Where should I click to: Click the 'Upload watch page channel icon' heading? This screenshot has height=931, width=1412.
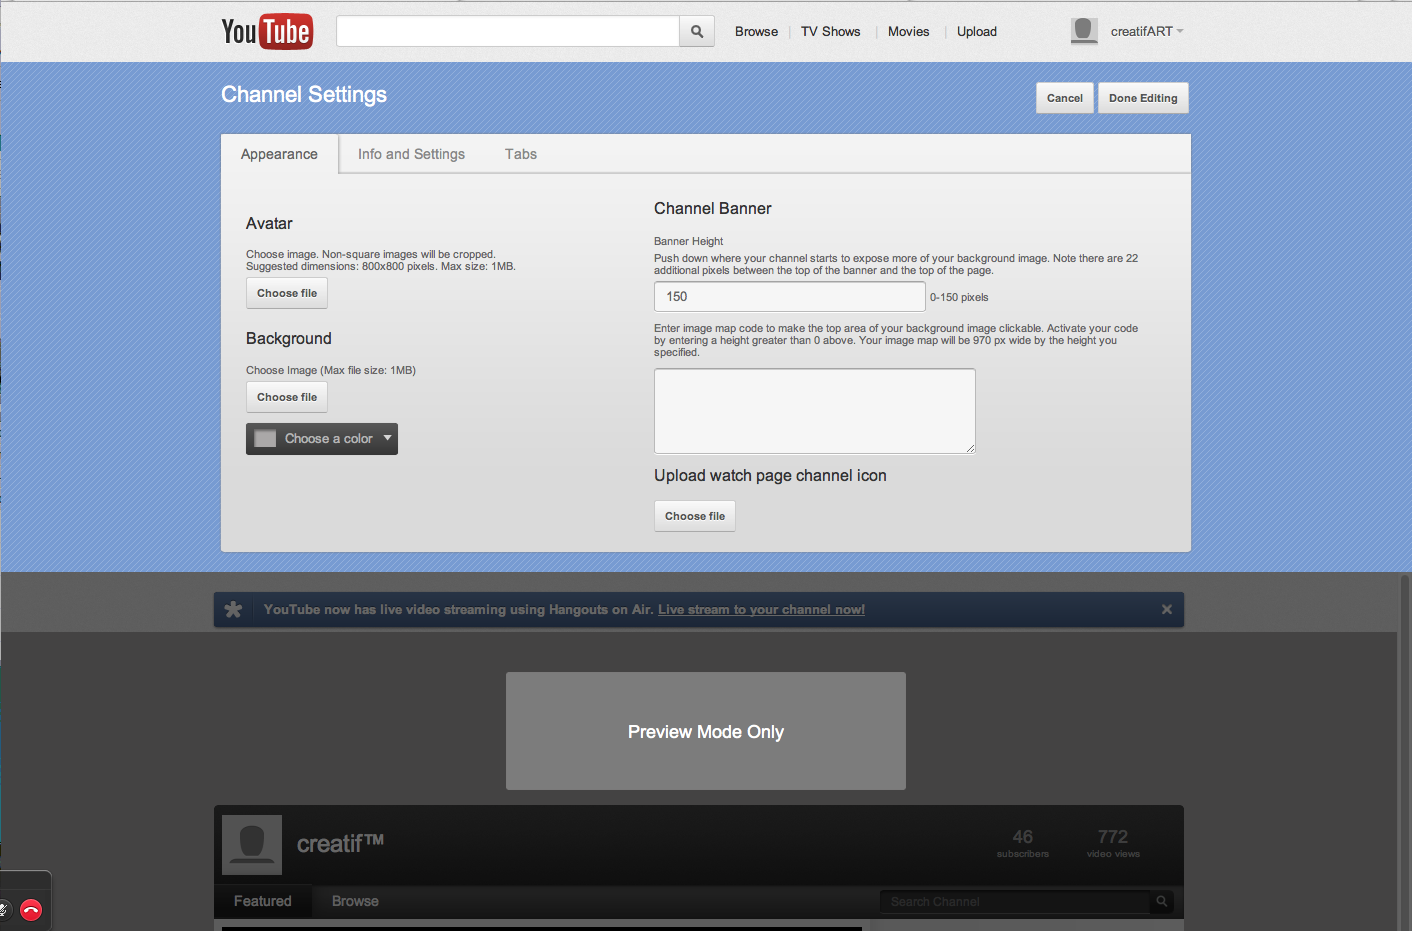770,475
